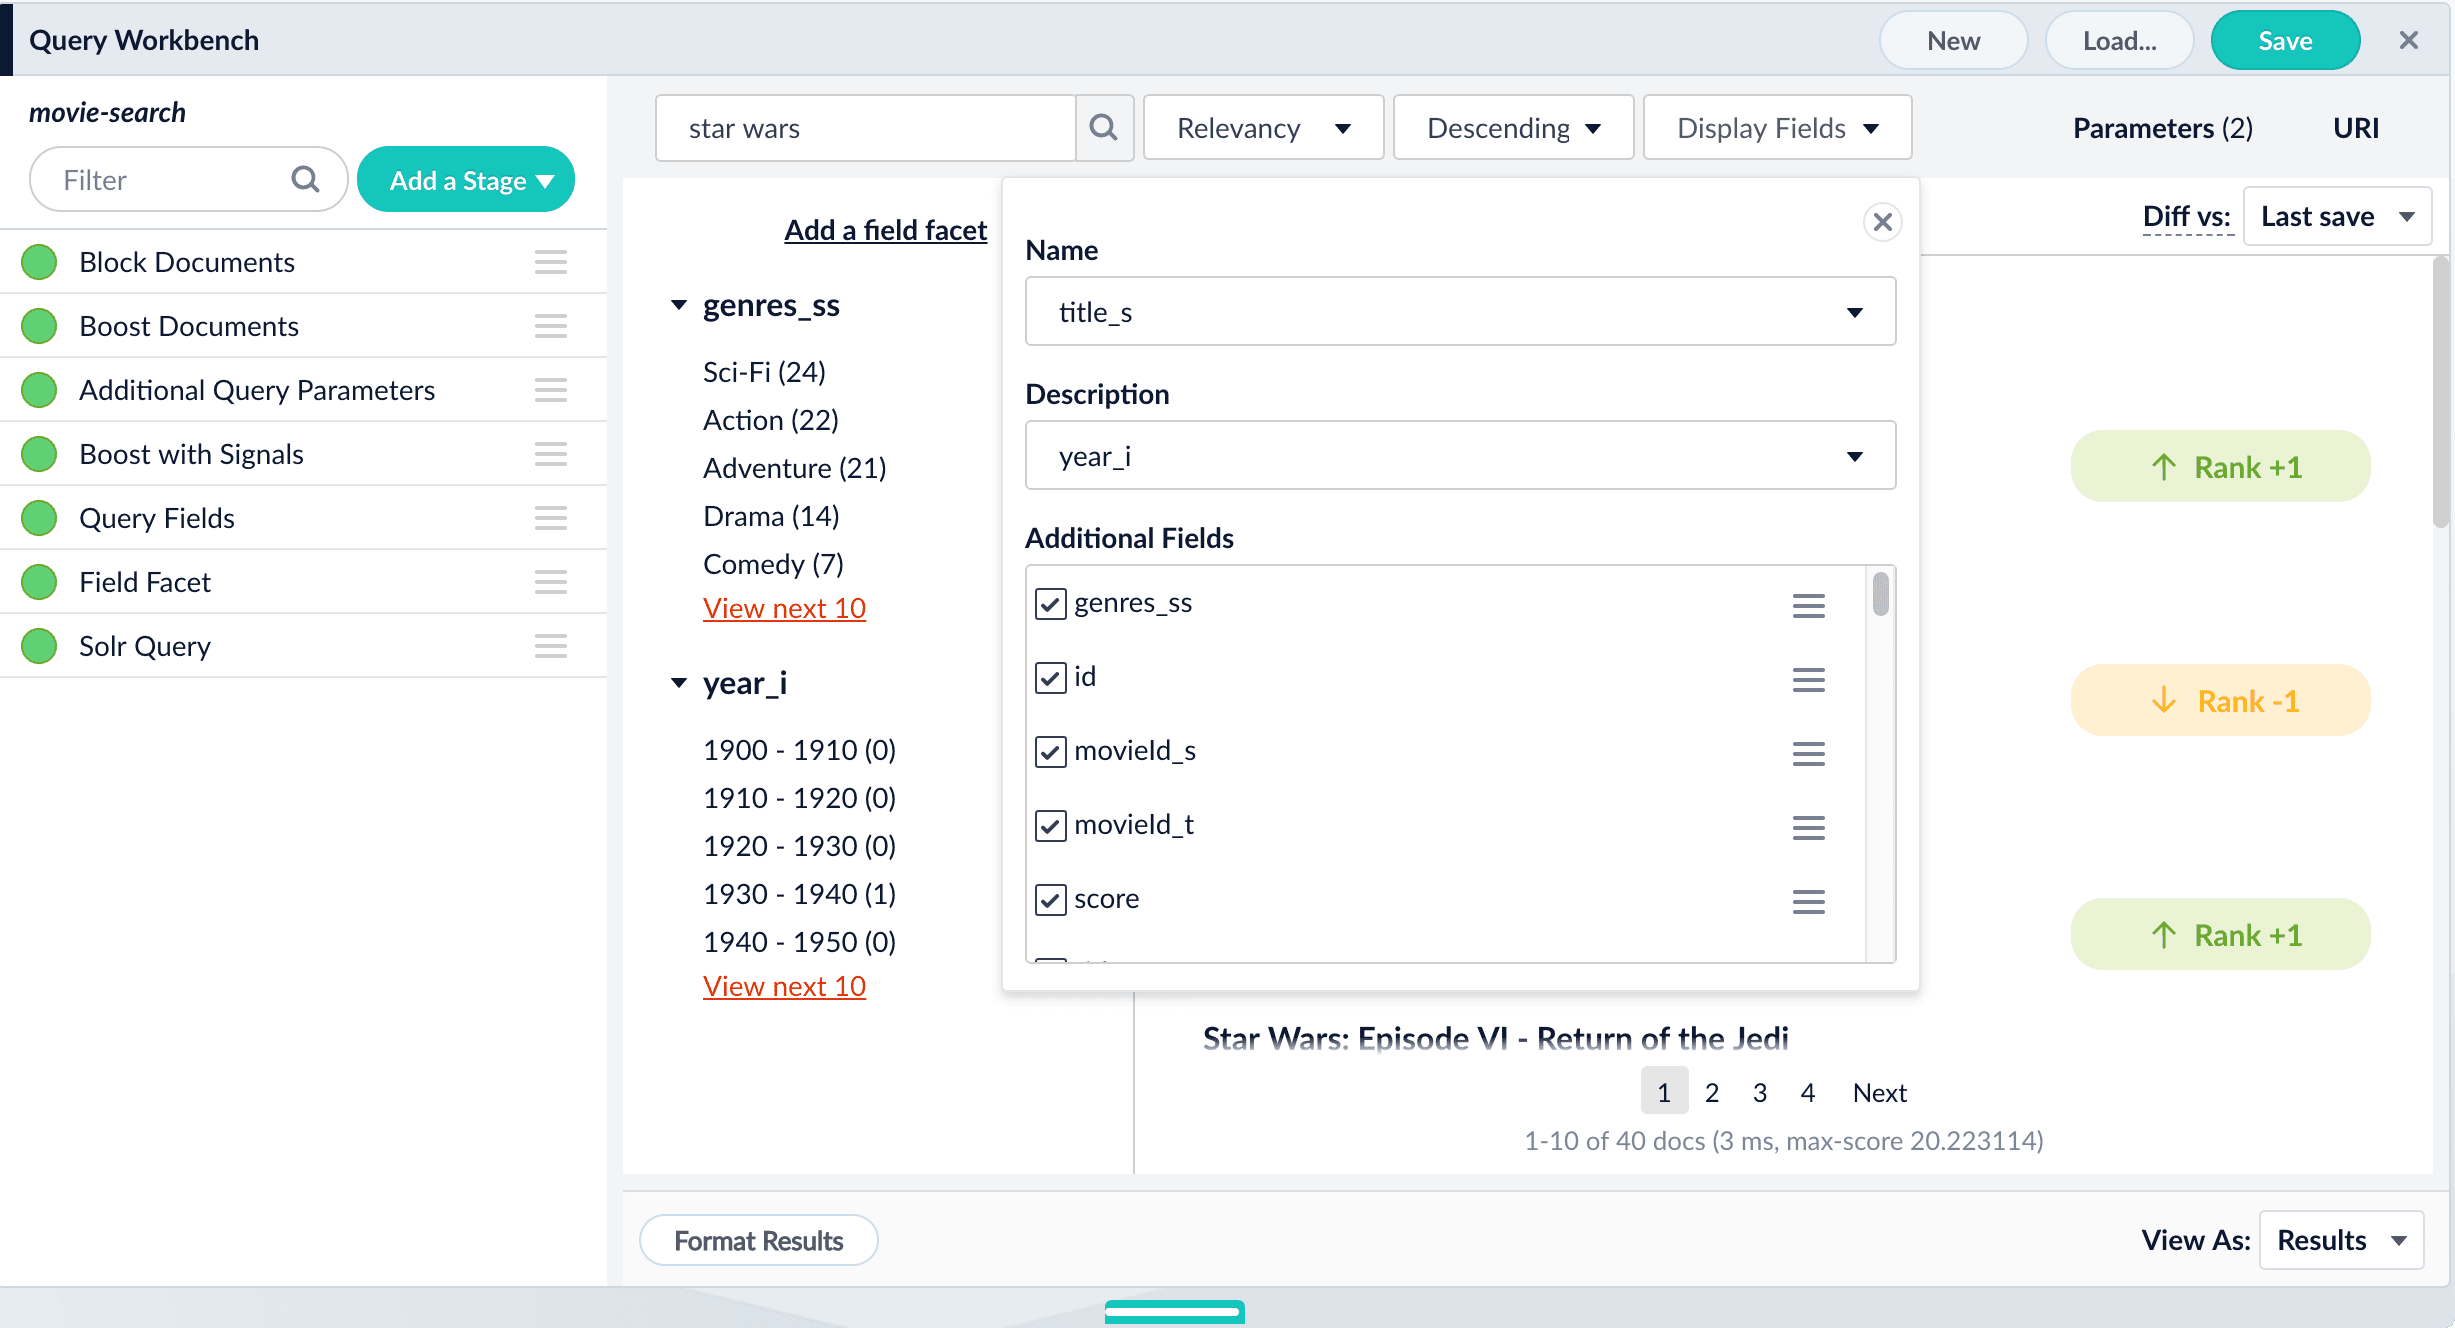Open the Name dropdown showing title_s
Image resolution: width=2455 pixels, height=1328 pixels.
click(1460, 312)
